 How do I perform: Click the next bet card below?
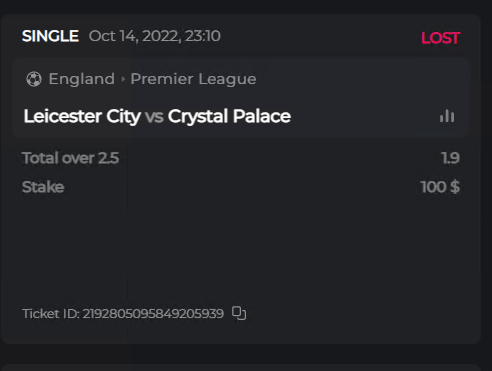click(x=241, y=367)
